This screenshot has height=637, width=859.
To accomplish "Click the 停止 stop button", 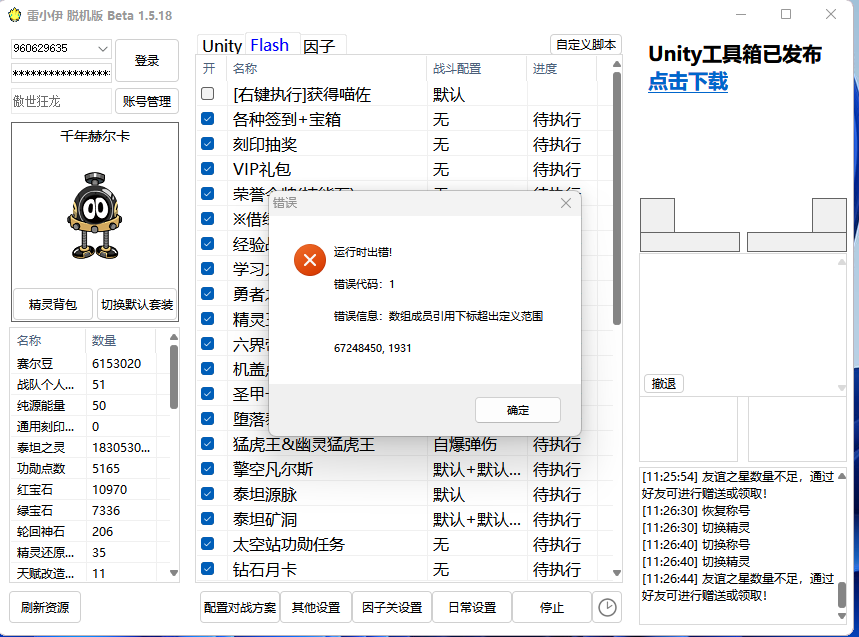I will (552, 607).
